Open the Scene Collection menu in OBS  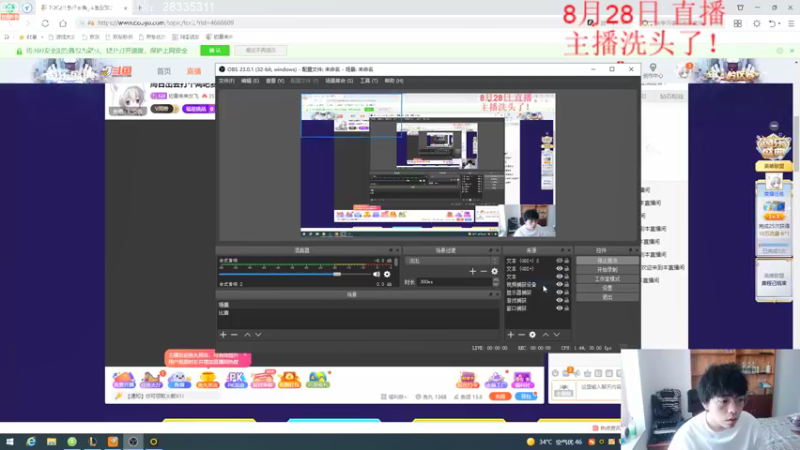pos(339,81)
